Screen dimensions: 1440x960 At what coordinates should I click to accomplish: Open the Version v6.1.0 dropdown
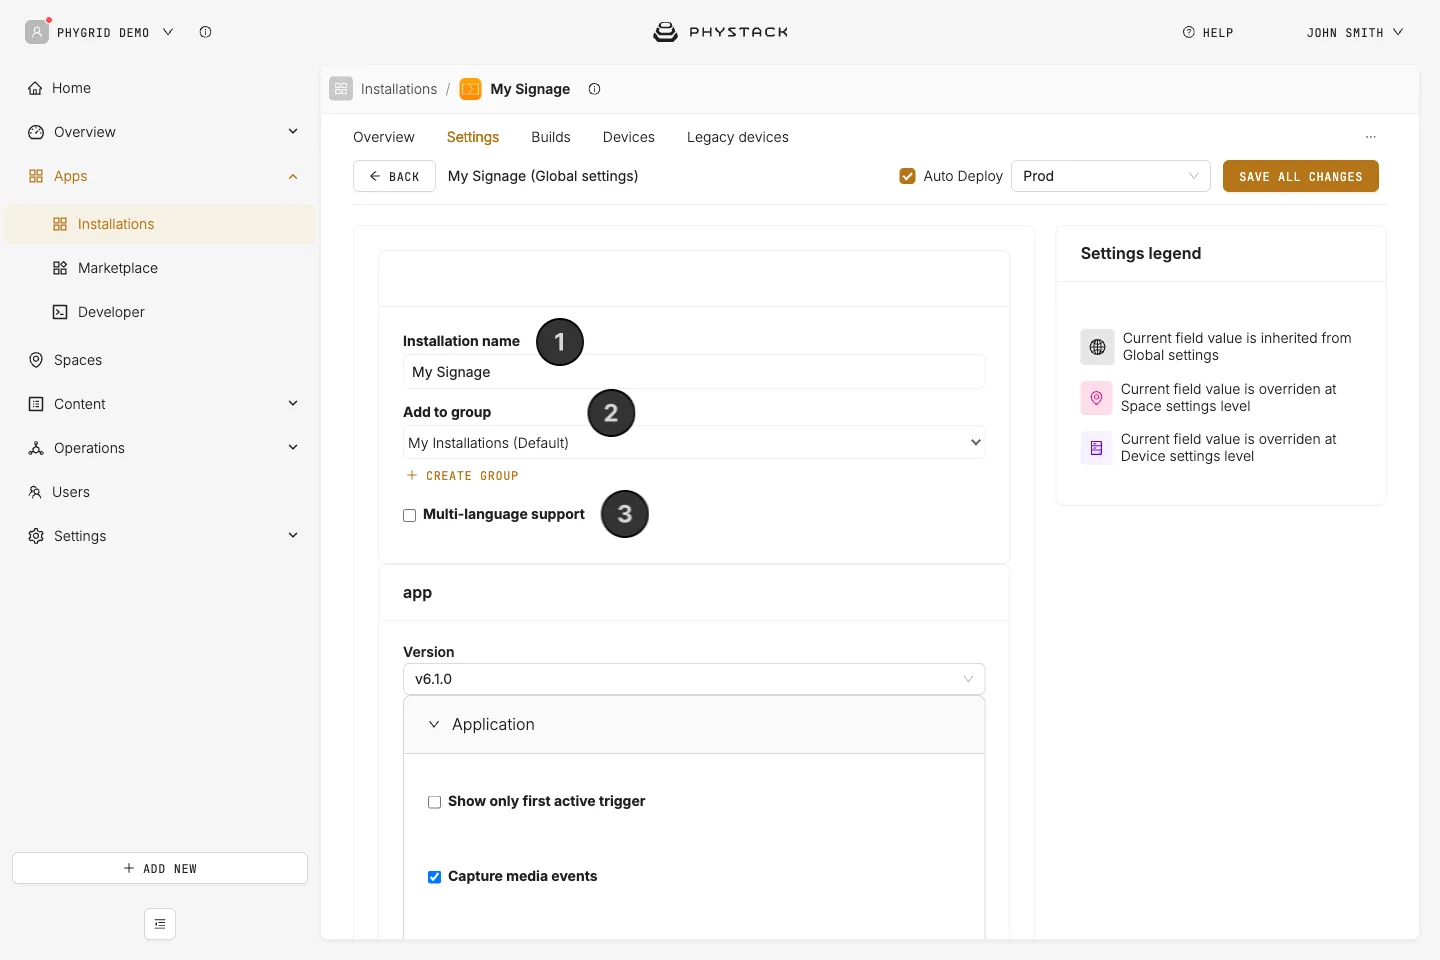pyautogui.click(x=694, y=679)
